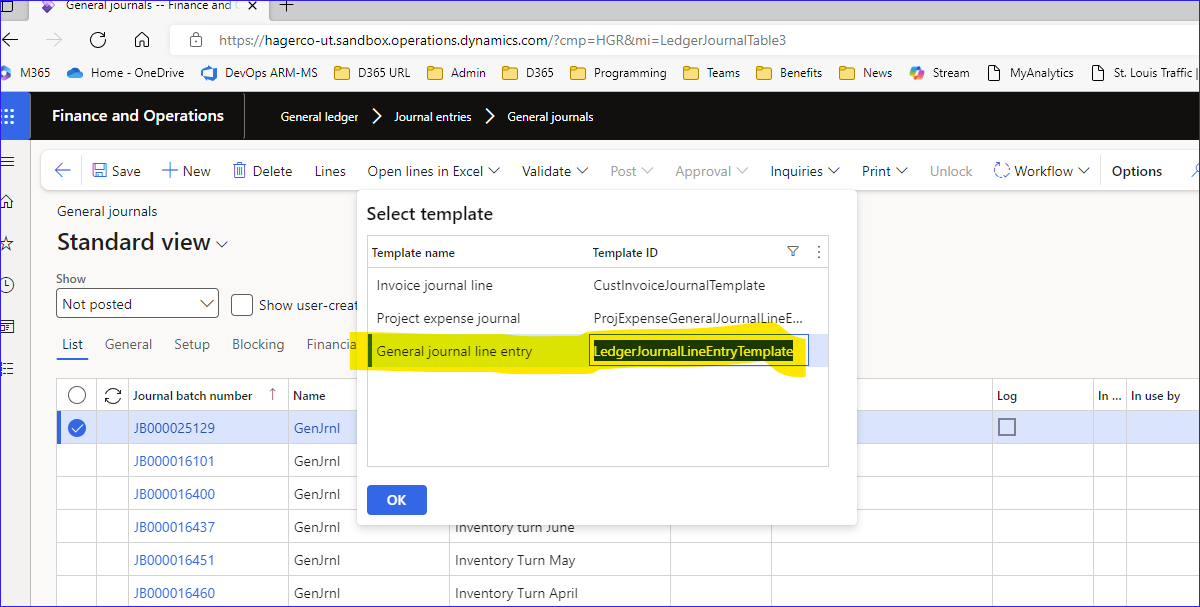1200x607 pixels.
Task: Delete the selected journal
Action: 262,171
